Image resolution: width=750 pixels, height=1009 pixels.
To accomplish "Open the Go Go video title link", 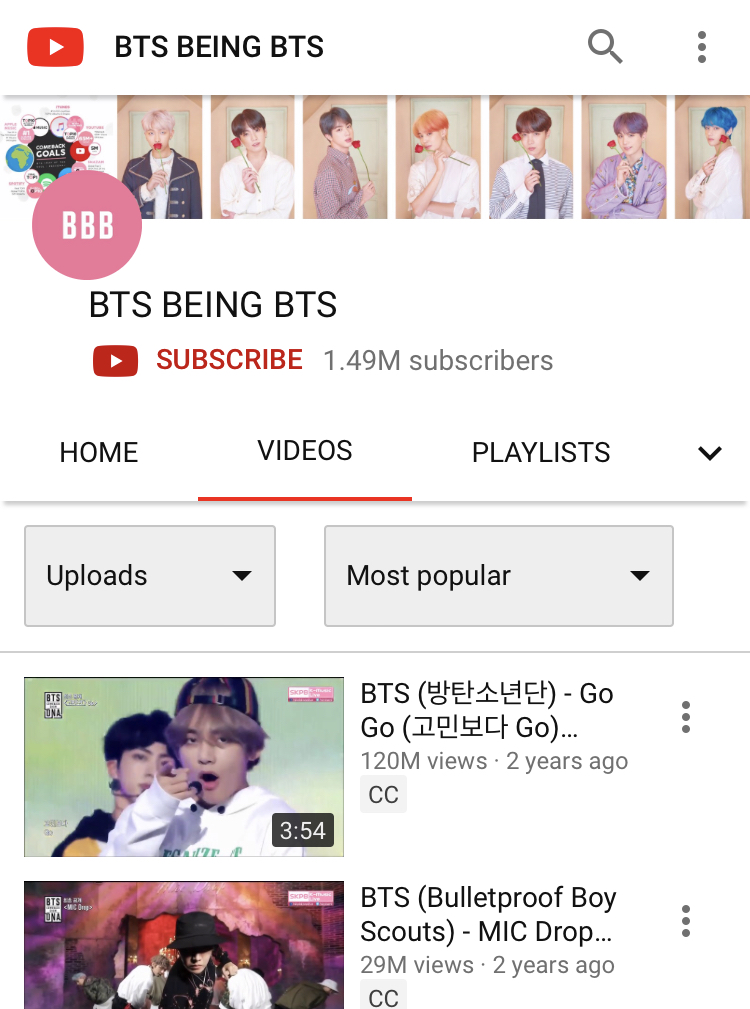I will 487,710.
